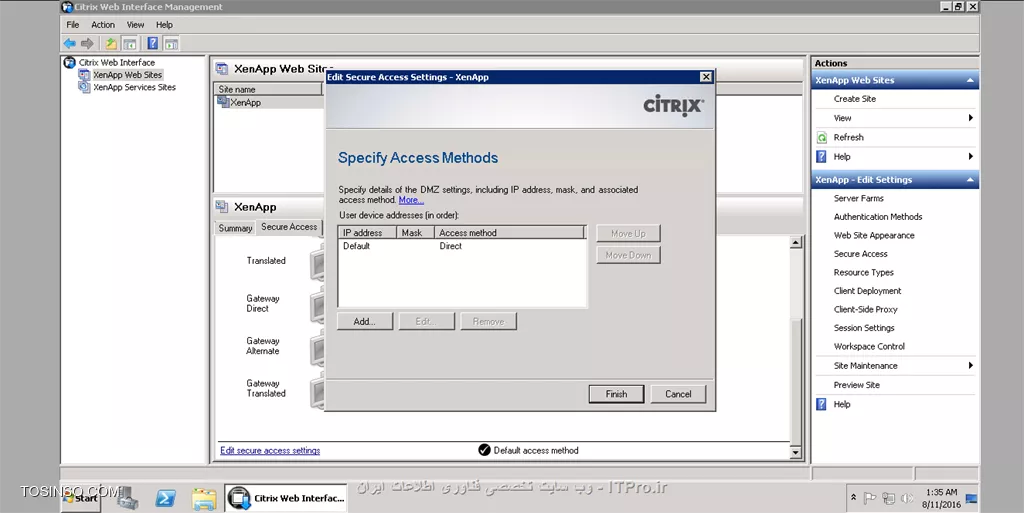1024x513 pixels.
Task: Click Authentication Methods action
Action: pos(878,217)
